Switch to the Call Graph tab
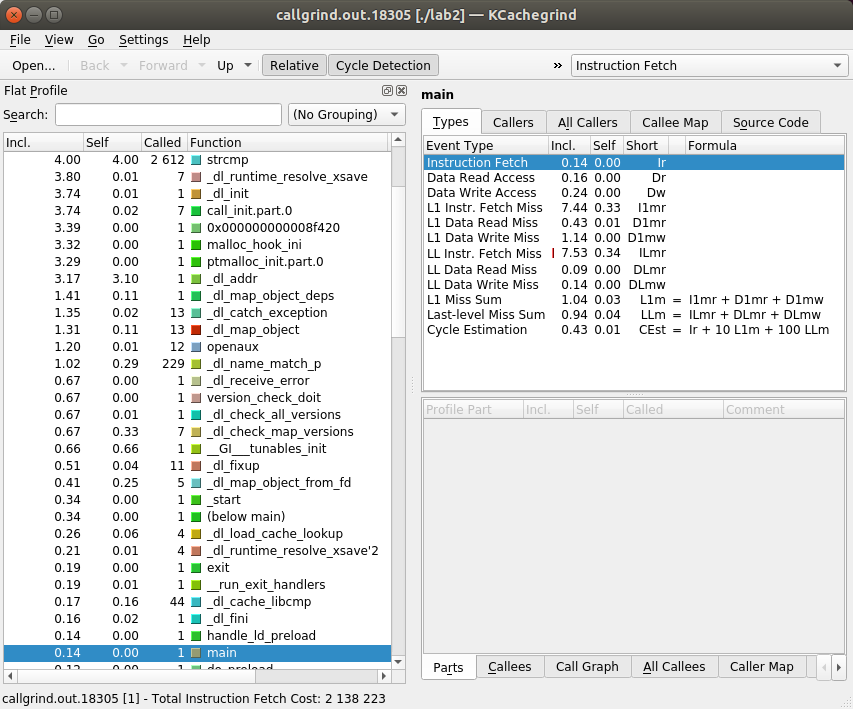Screen dimensions: 853x709 click(587, 667)
